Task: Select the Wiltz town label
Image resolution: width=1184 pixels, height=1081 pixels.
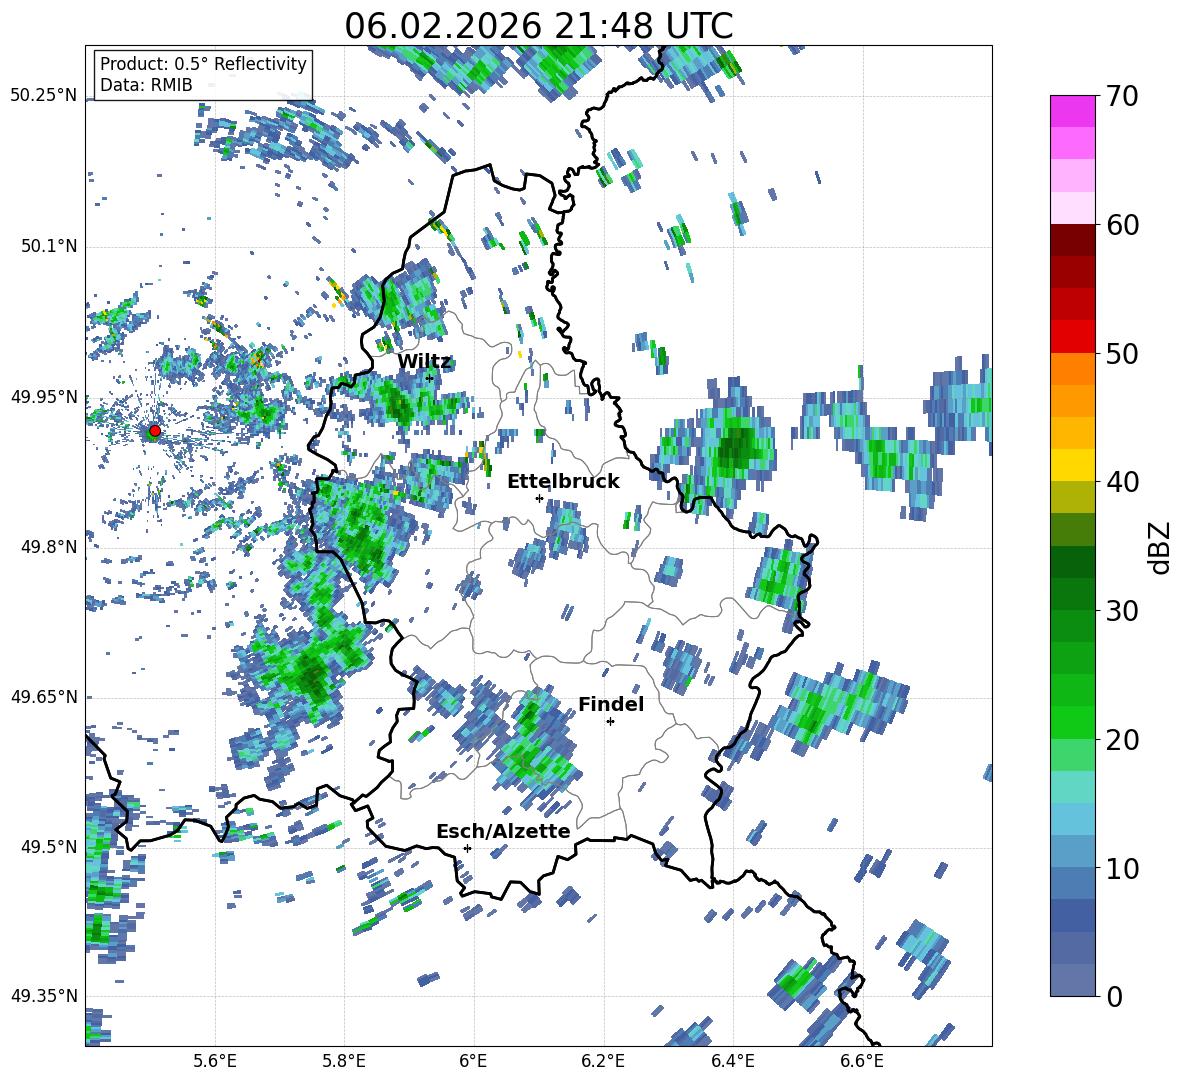Action: (x=424, y=361)
